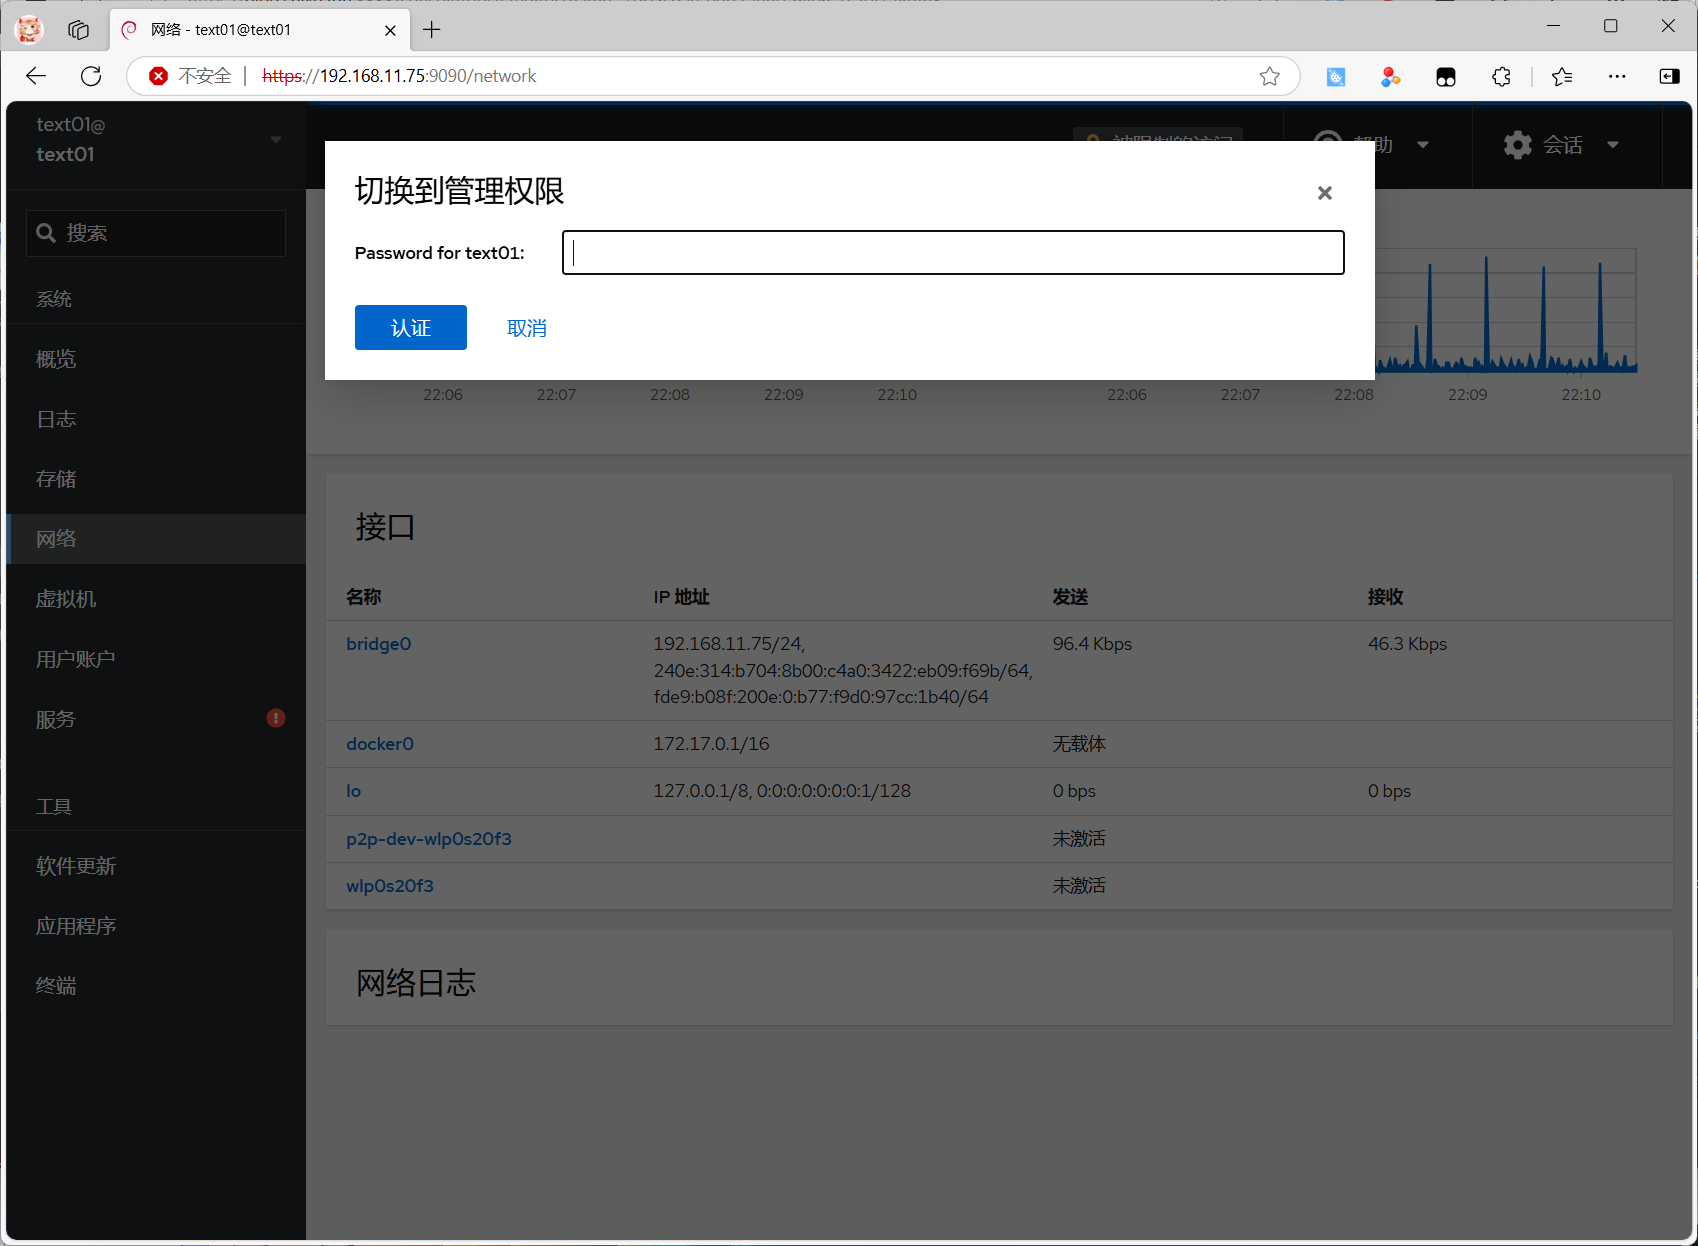Image resolution: width=1698 pixels, height=1246 pixels.
Task: Click the not-secure warning icon in address bar
Action: click(158, 76)
